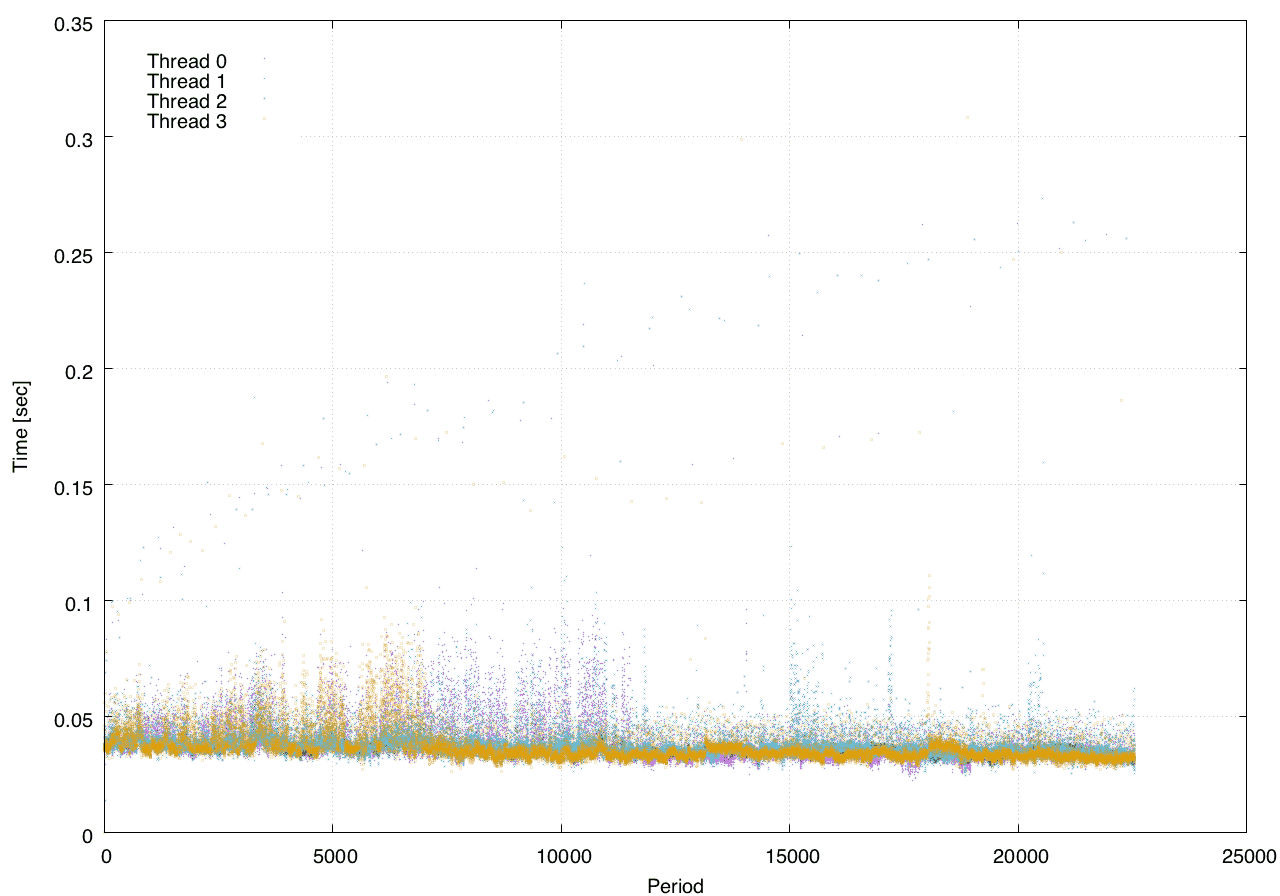Click the 15000 x-axis tick label

[x=789, y=856]
